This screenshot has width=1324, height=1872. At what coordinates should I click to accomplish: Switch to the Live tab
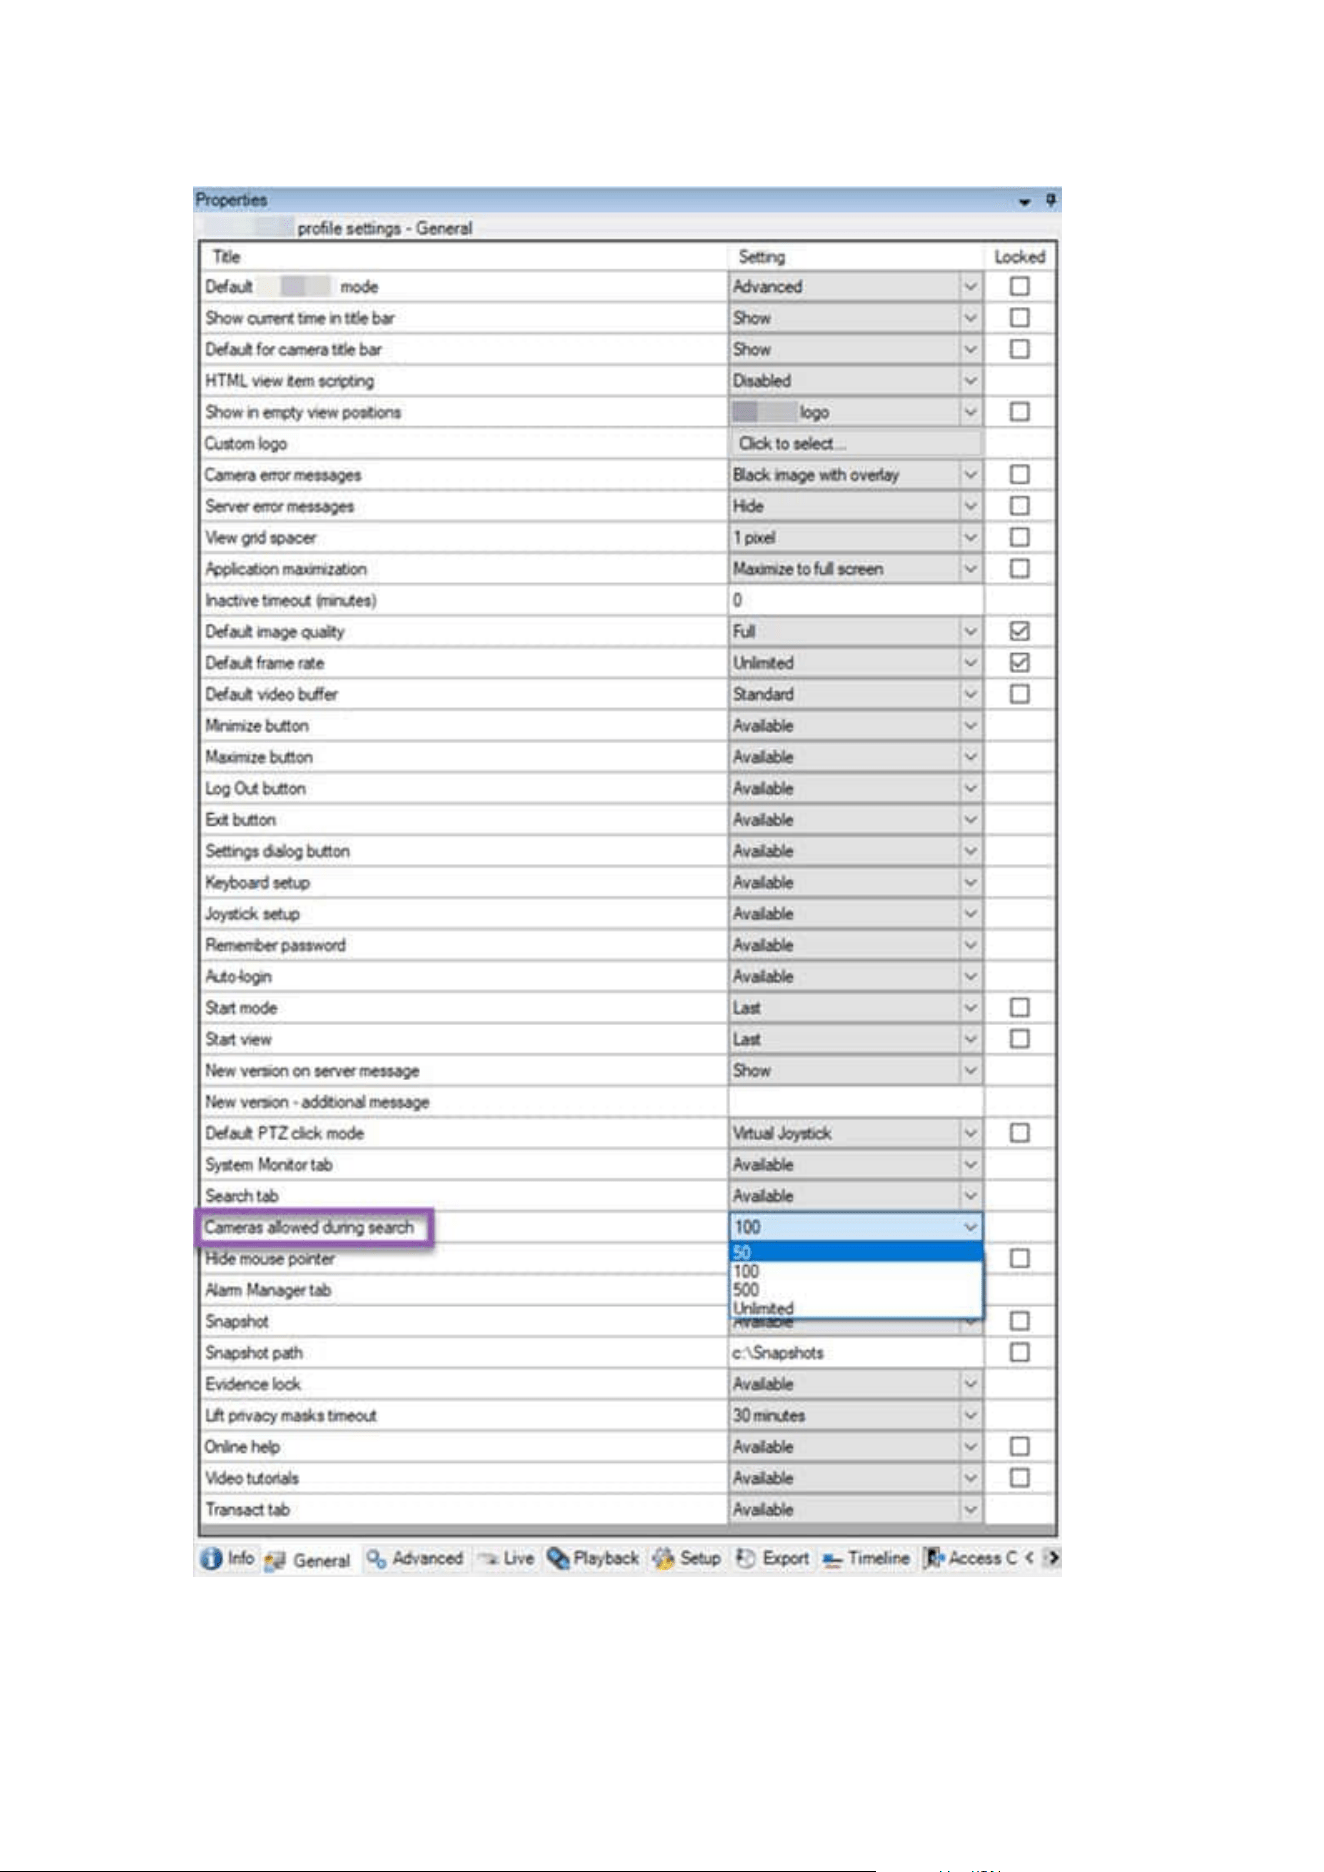[x=506, y=1559]
